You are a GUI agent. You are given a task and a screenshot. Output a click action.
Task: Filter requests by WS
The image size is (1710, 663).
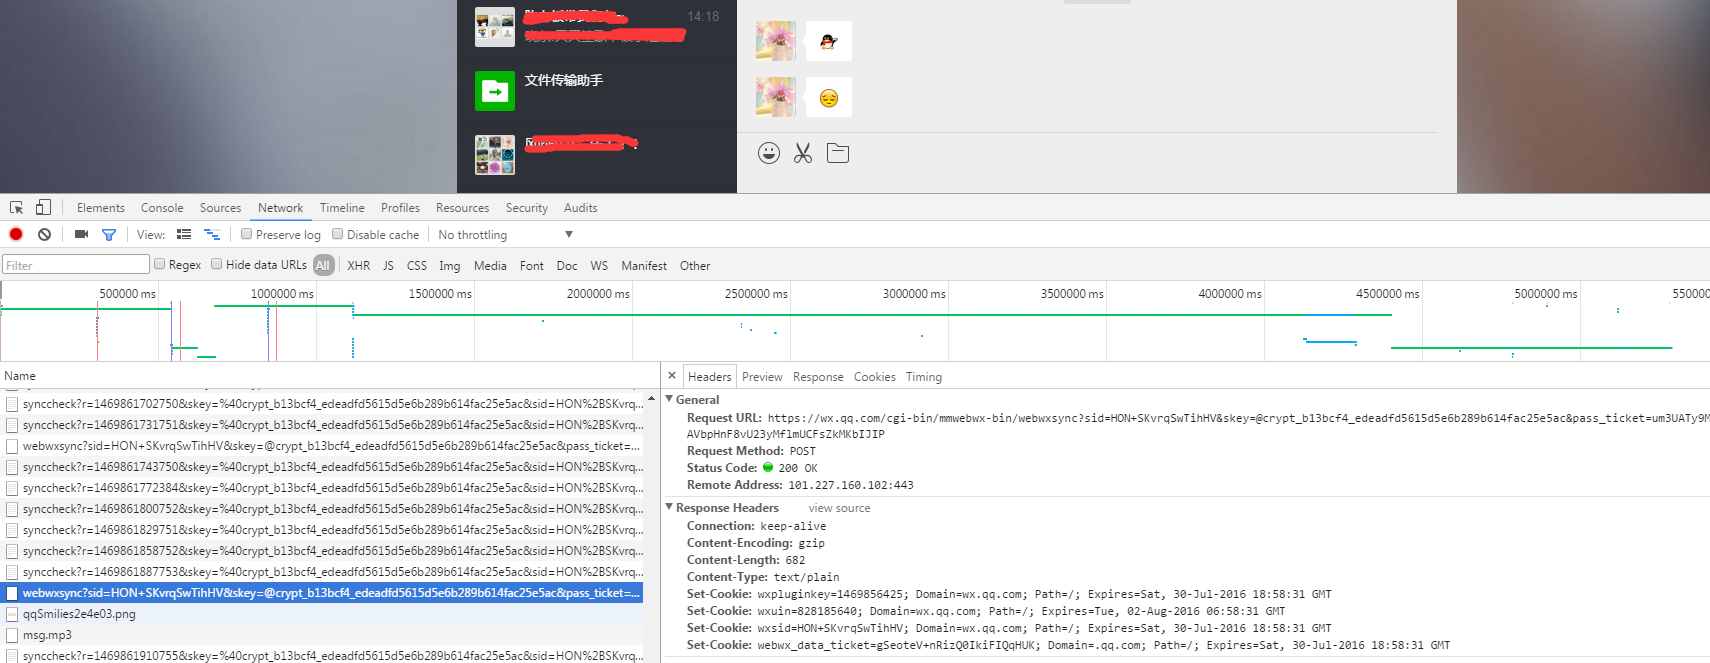[599, 265]
